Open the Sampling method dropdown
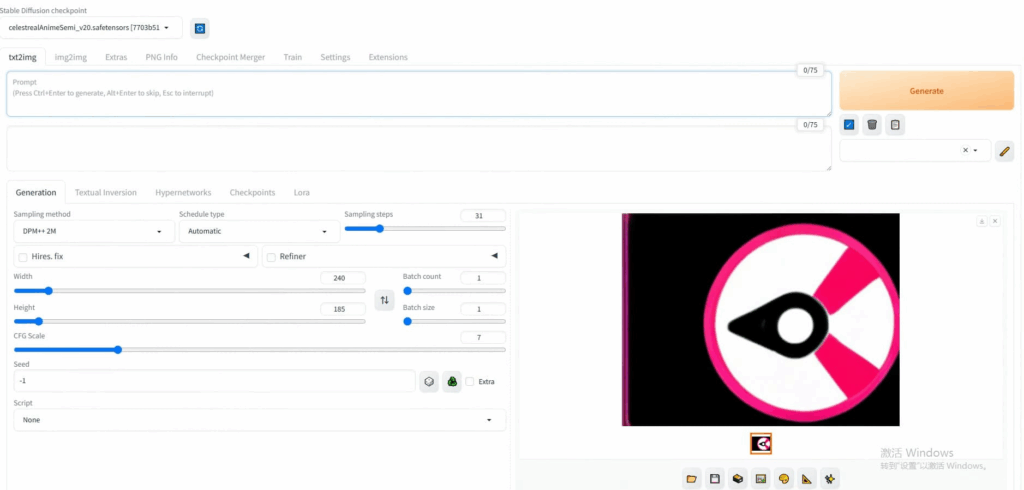The height and width of the screenshot is (490, 1024). 92,231
